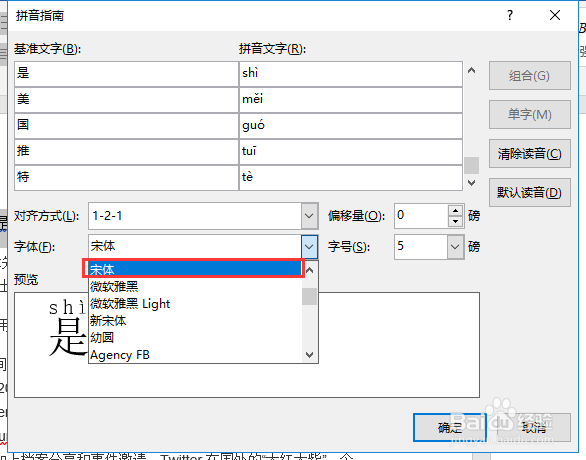
Task: Click the pinyin table scrollbar thumb
Action: (472, 165)
